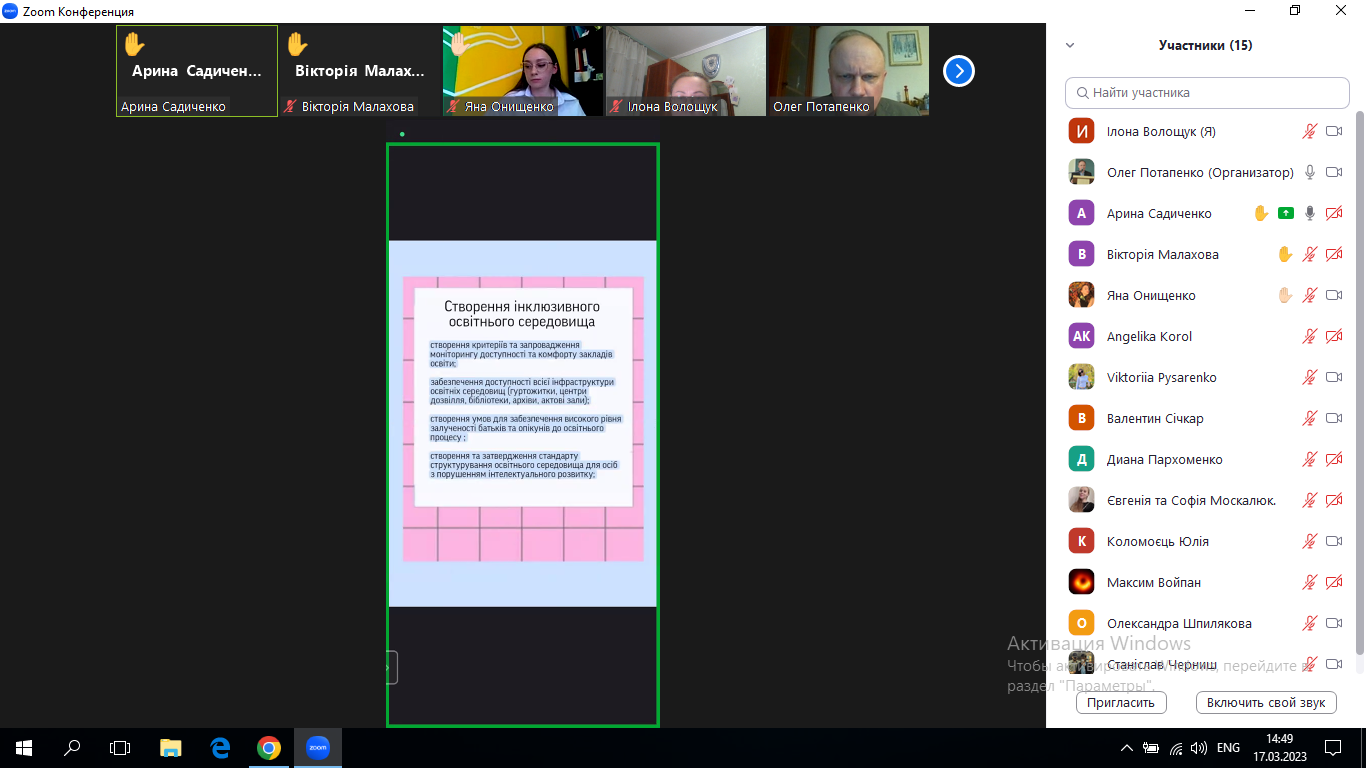
Task: Click the raised hand icon next to Арина Садиченко
Action: (x=1261, y=213)
